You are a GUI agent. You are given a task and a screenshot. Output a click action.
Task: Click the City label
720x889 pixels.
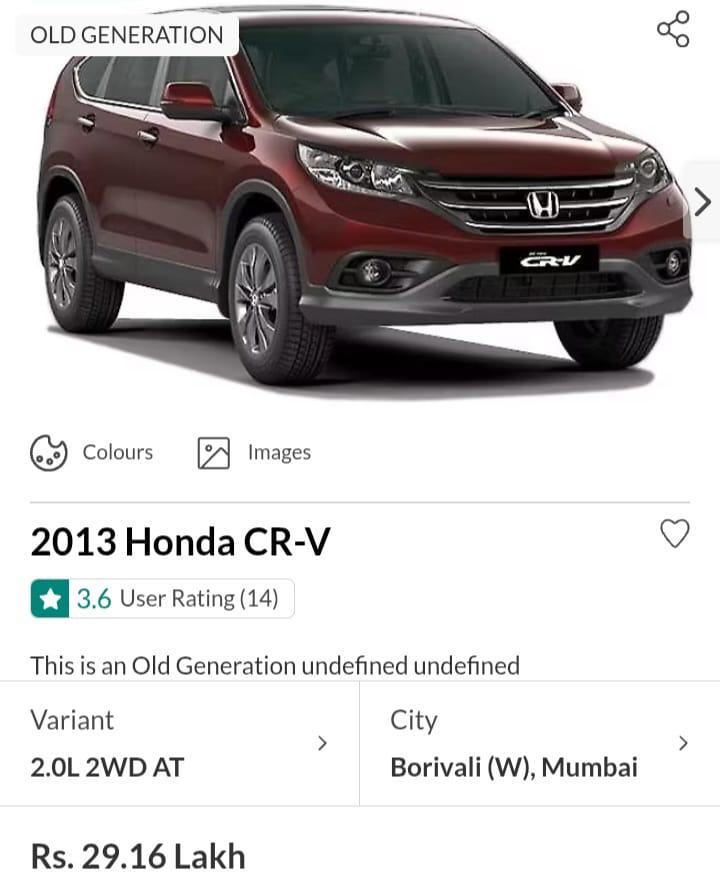(x=414, y=721)
